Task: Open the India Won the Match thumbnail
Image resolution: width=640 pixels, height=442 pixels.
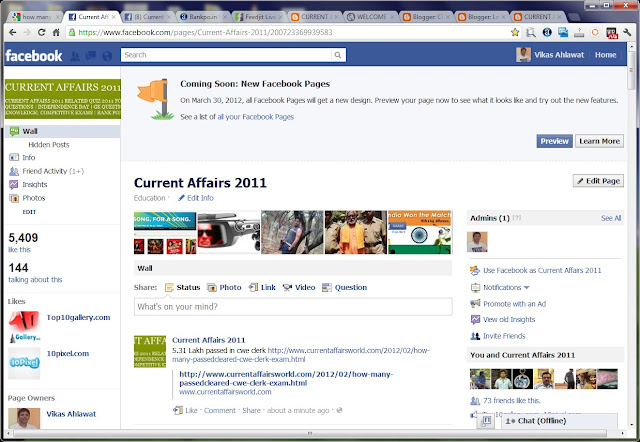Action: tap(420, 232)
